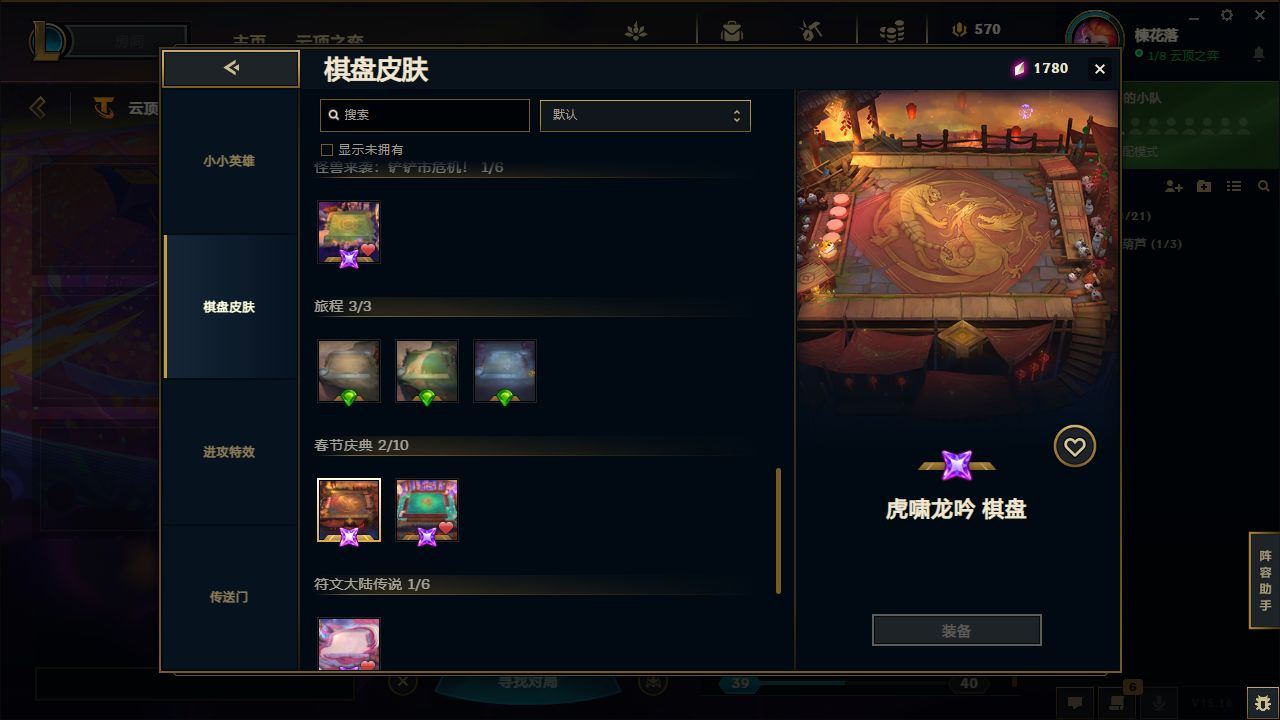Select the green 春节庆典 arena thumbnail

pyautogui.click(x=427, y=510)
